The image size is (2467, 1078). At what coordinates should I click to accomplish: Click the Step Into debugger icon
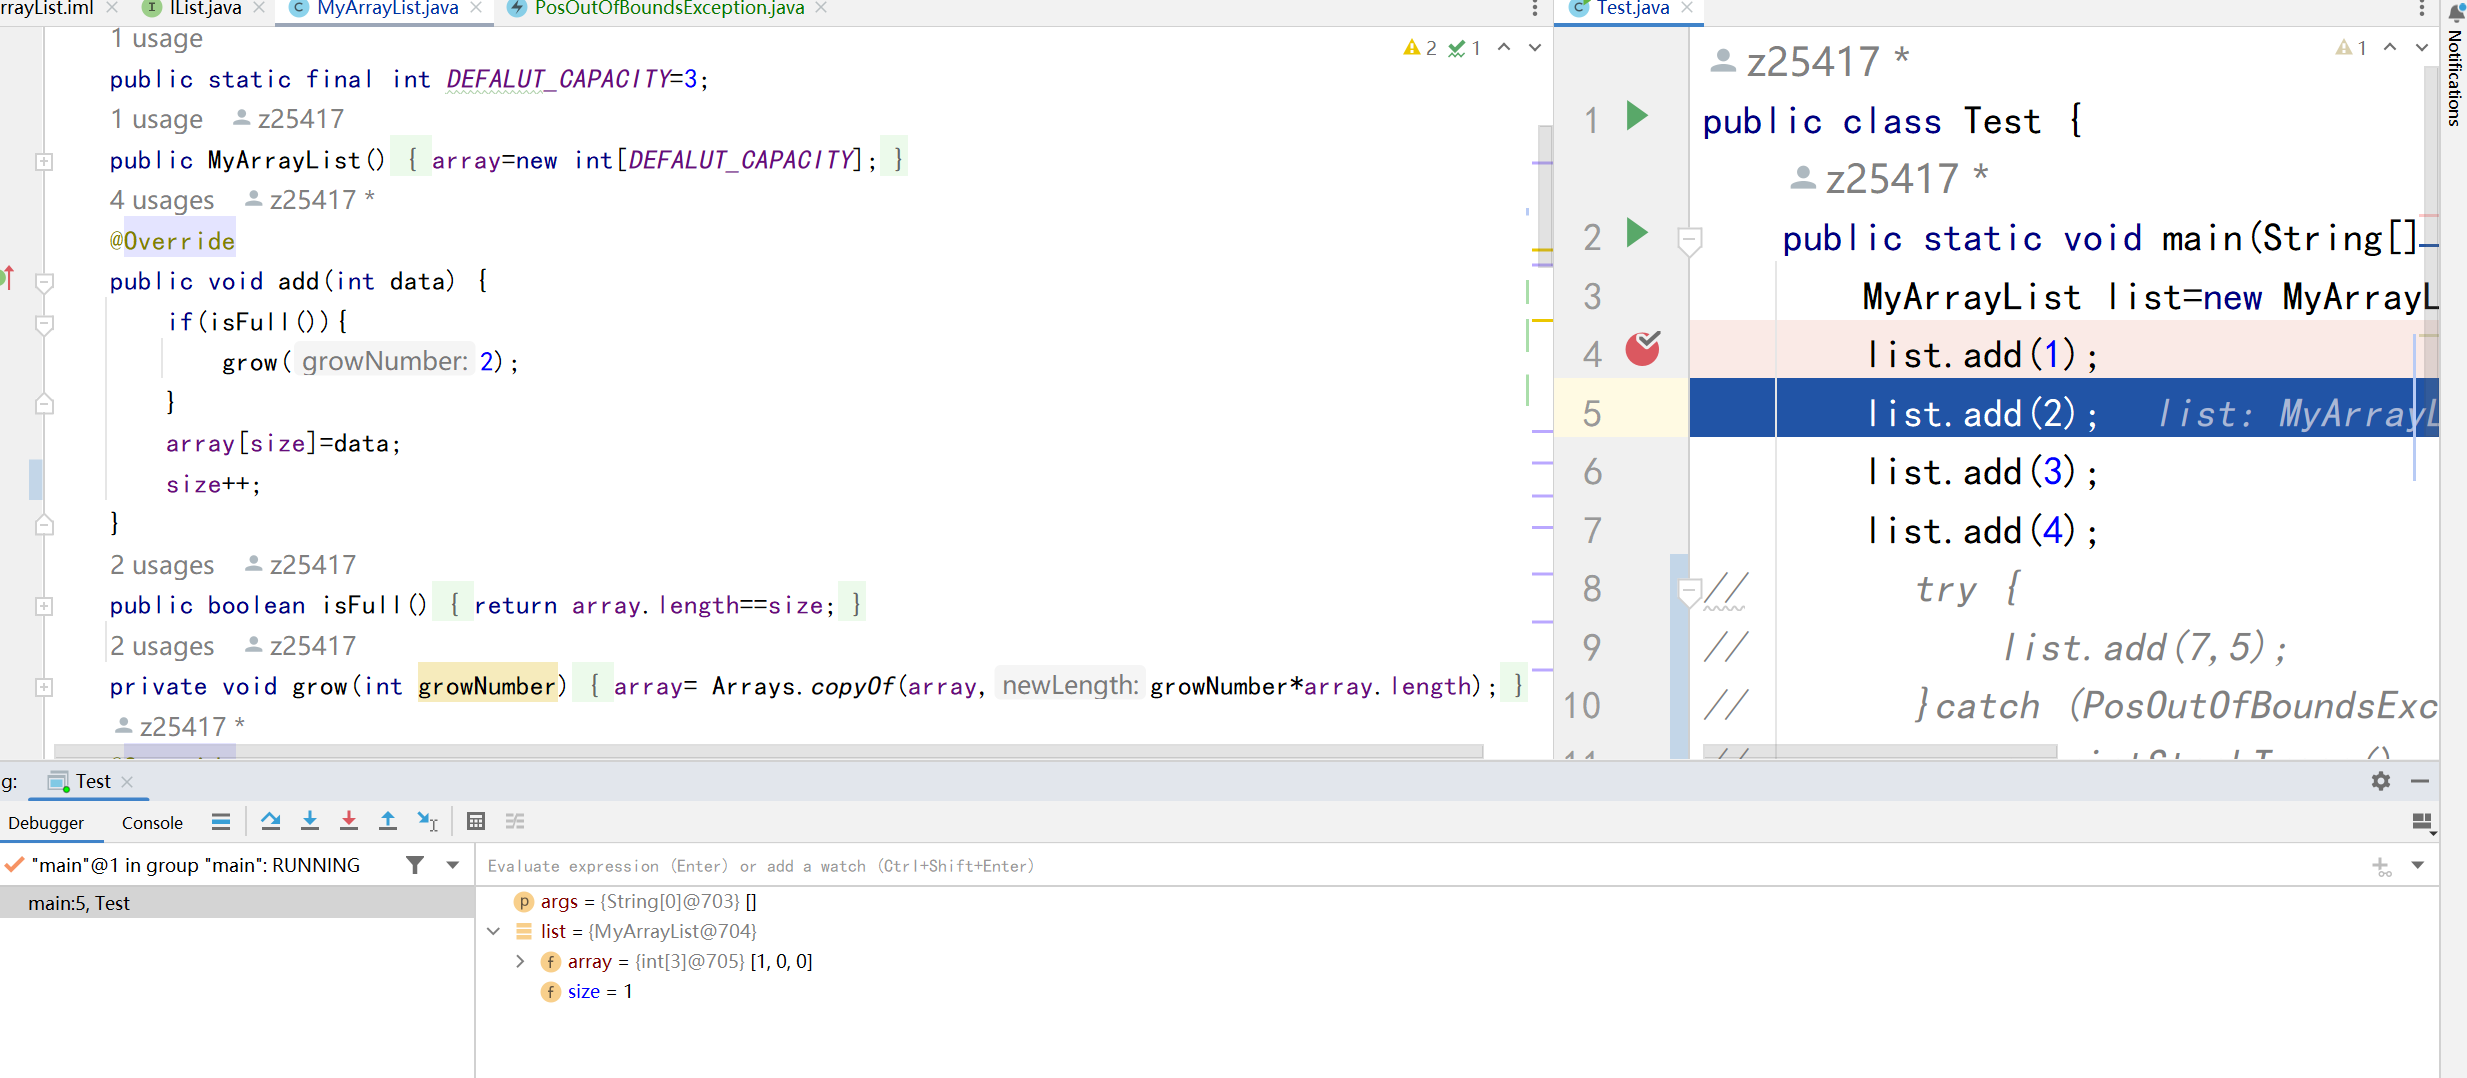(x=310, y=821)
